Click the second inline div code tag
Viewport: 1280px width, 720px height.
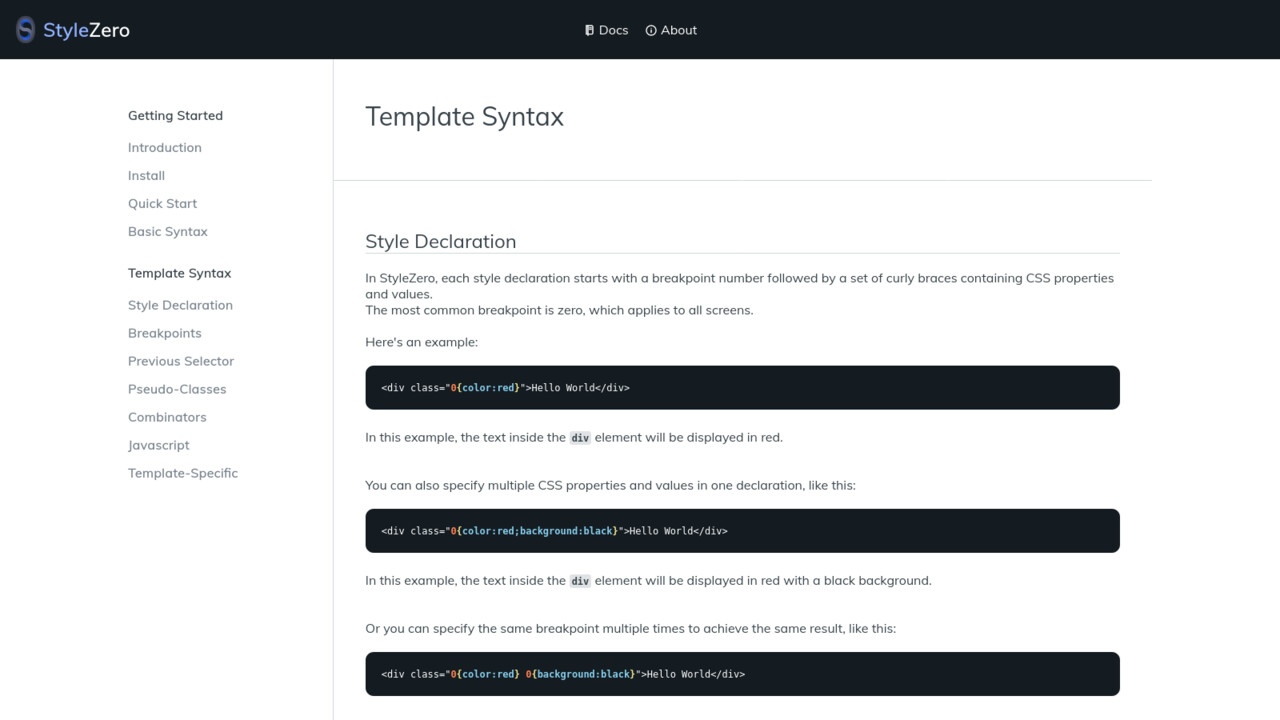[x=580, y=580]
